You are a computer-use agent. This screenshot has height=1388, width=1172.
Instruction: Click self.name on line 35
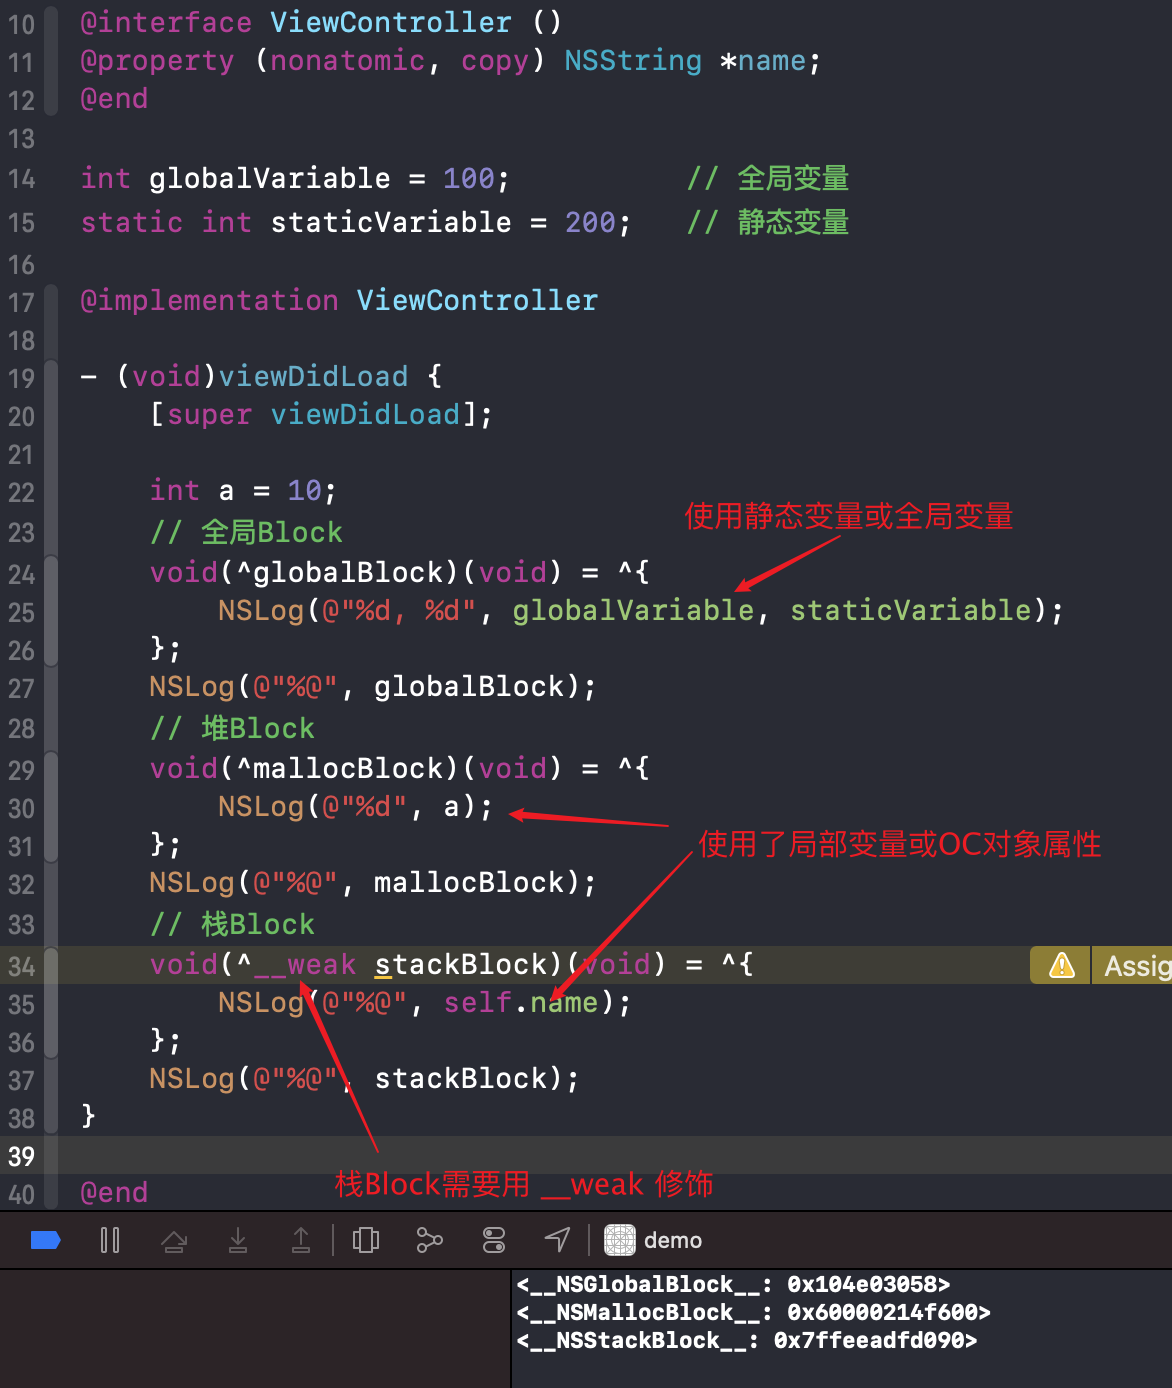pos(521,1002)
